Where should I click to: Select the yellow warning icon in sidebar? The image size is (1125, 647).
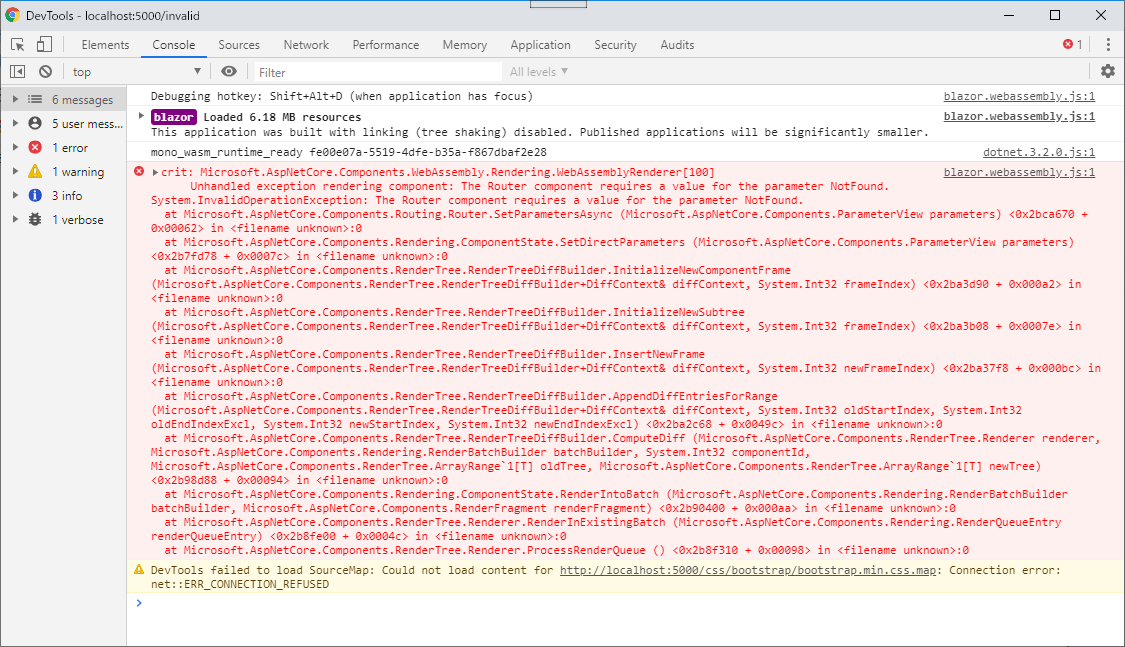point(34,171)
